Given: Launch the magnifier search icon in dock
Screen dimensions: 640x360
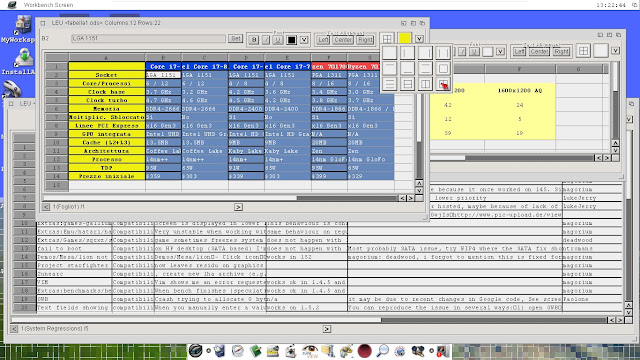Looking at the screenshot, I should [382, 351].
